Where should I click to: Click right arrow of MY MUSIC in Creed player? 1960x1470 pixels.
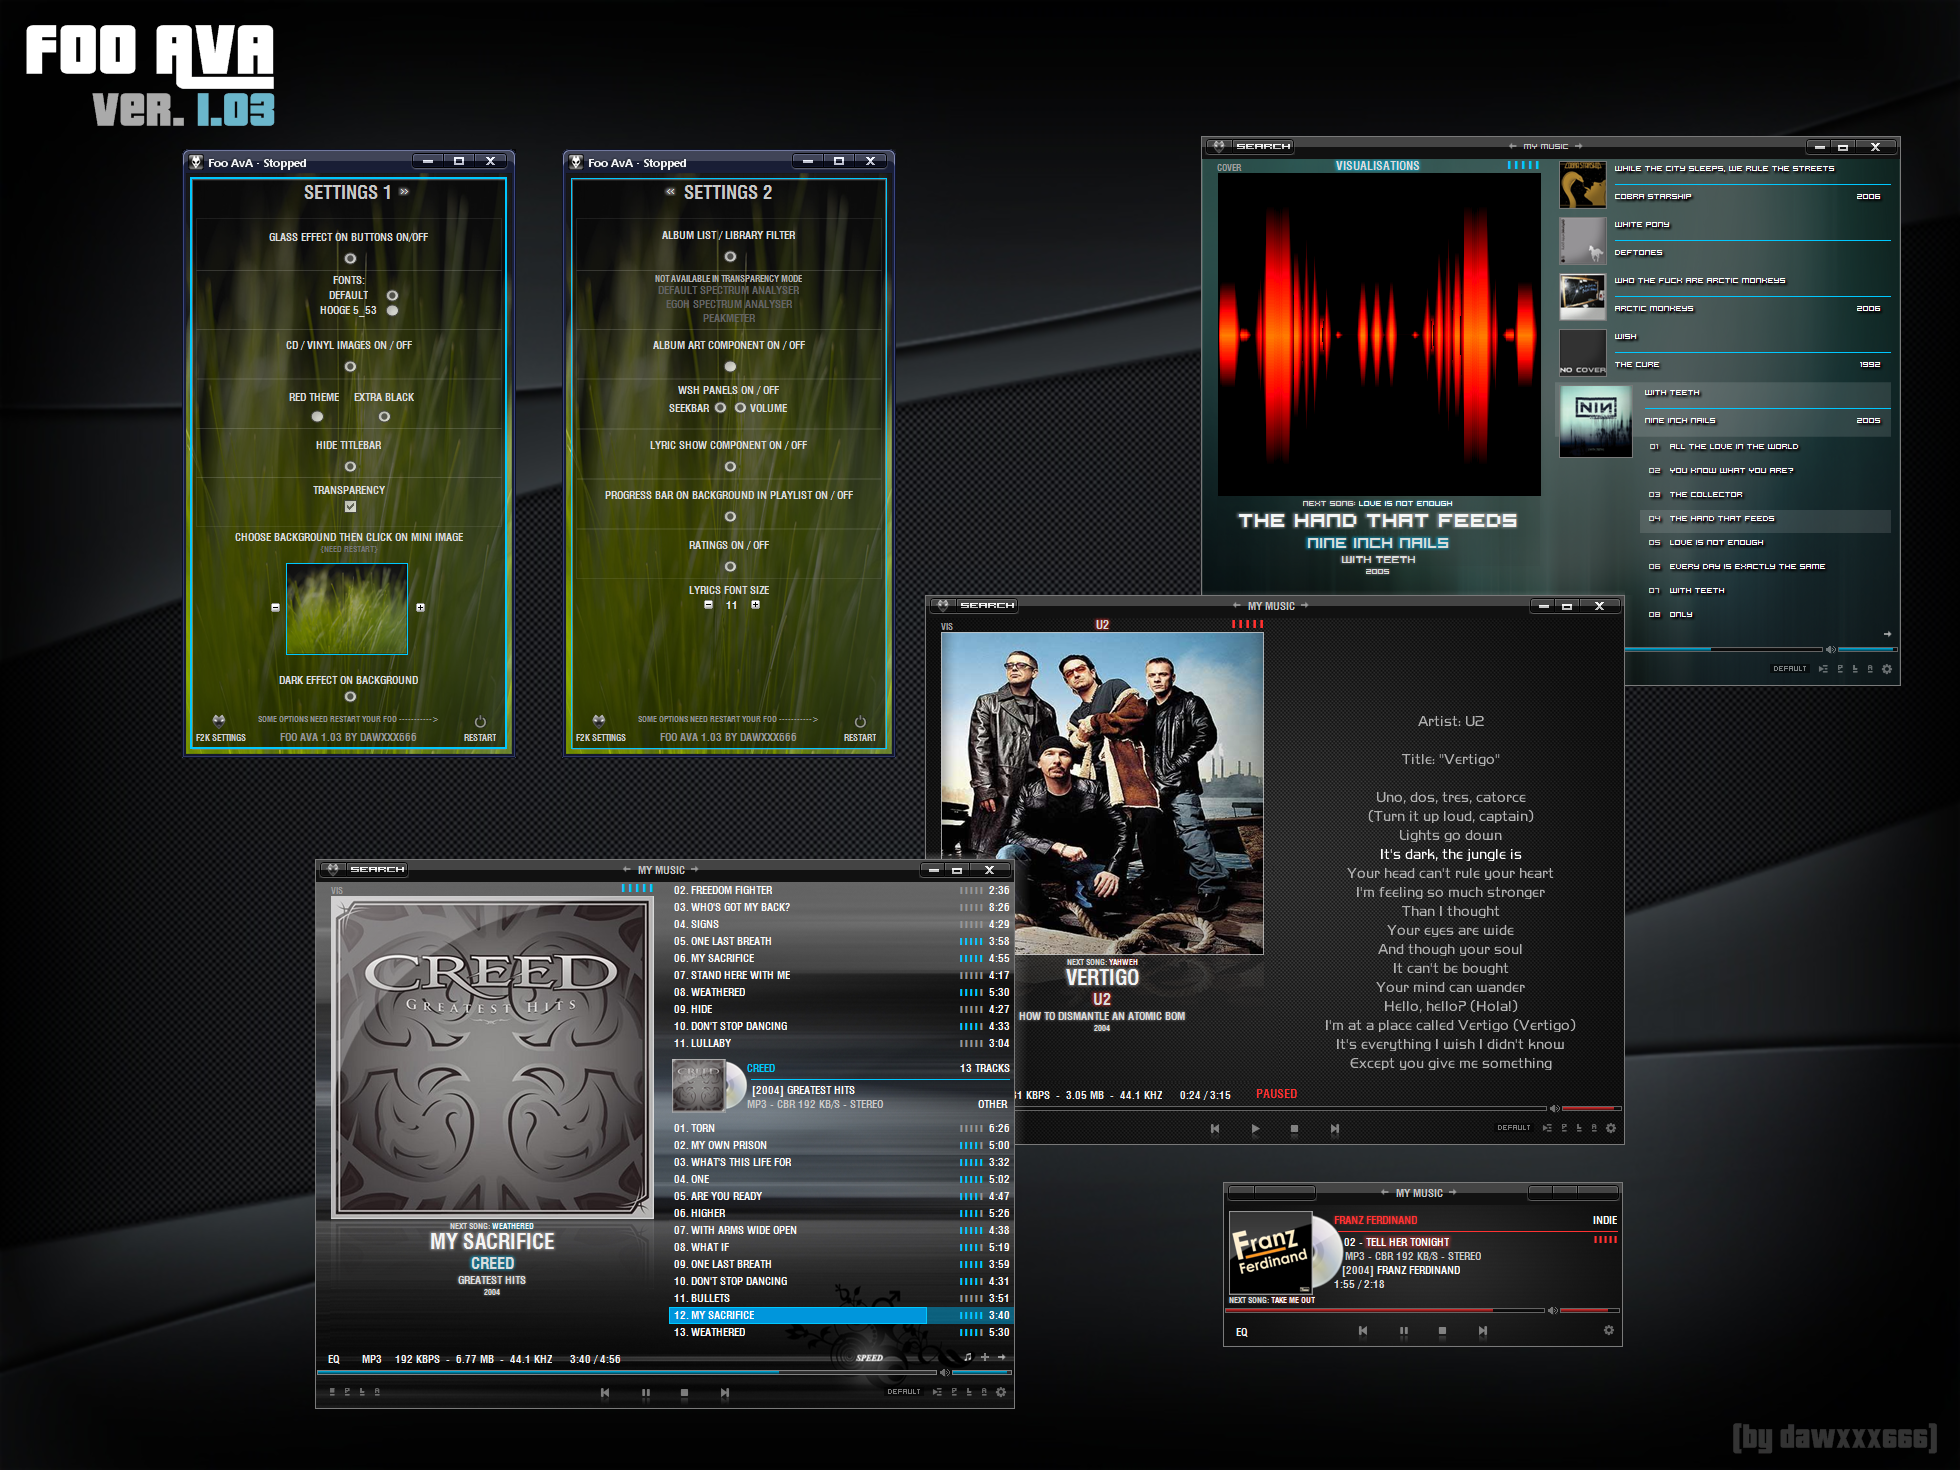(x=694, y=869)
